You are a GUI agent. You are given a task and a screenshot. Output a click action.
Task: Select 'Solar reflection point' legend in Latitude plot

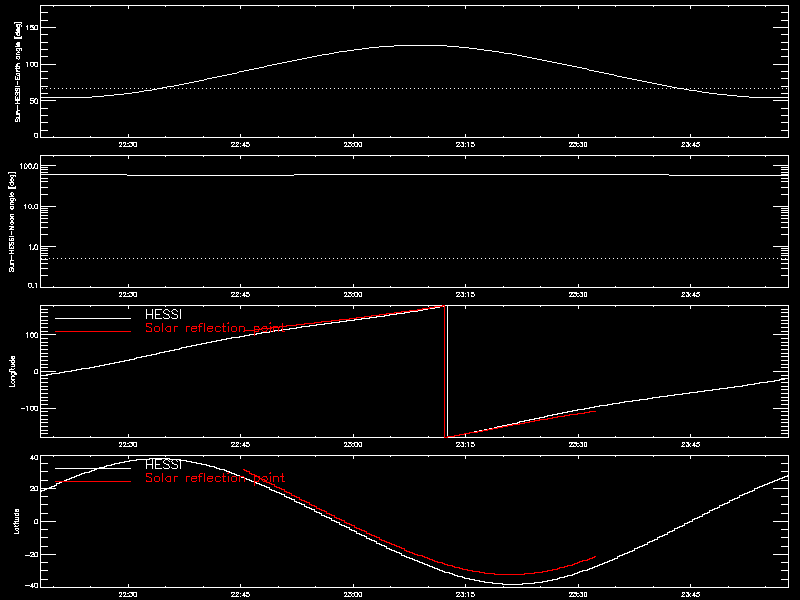(215, 478)
